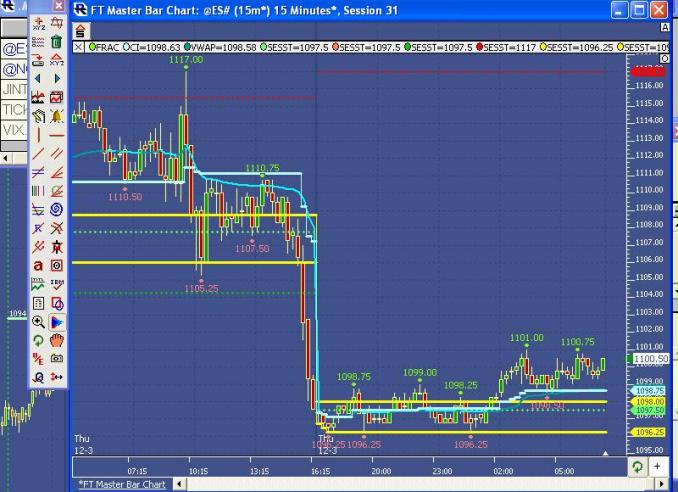Select the magnifying glass zoom tool
Image resolution: width=678 pixels, height=492 pixels.
38,322
